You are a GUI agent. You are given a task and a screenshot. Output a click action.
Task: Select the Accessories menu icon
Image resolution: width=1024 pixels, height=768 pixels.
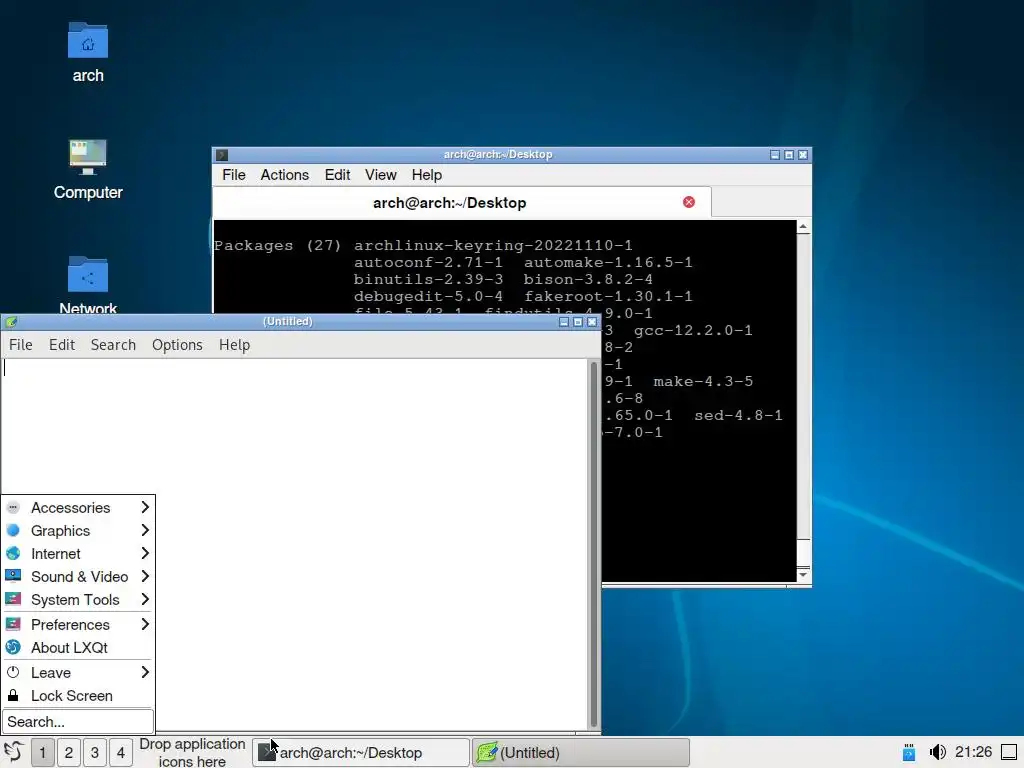coord(13,507)
